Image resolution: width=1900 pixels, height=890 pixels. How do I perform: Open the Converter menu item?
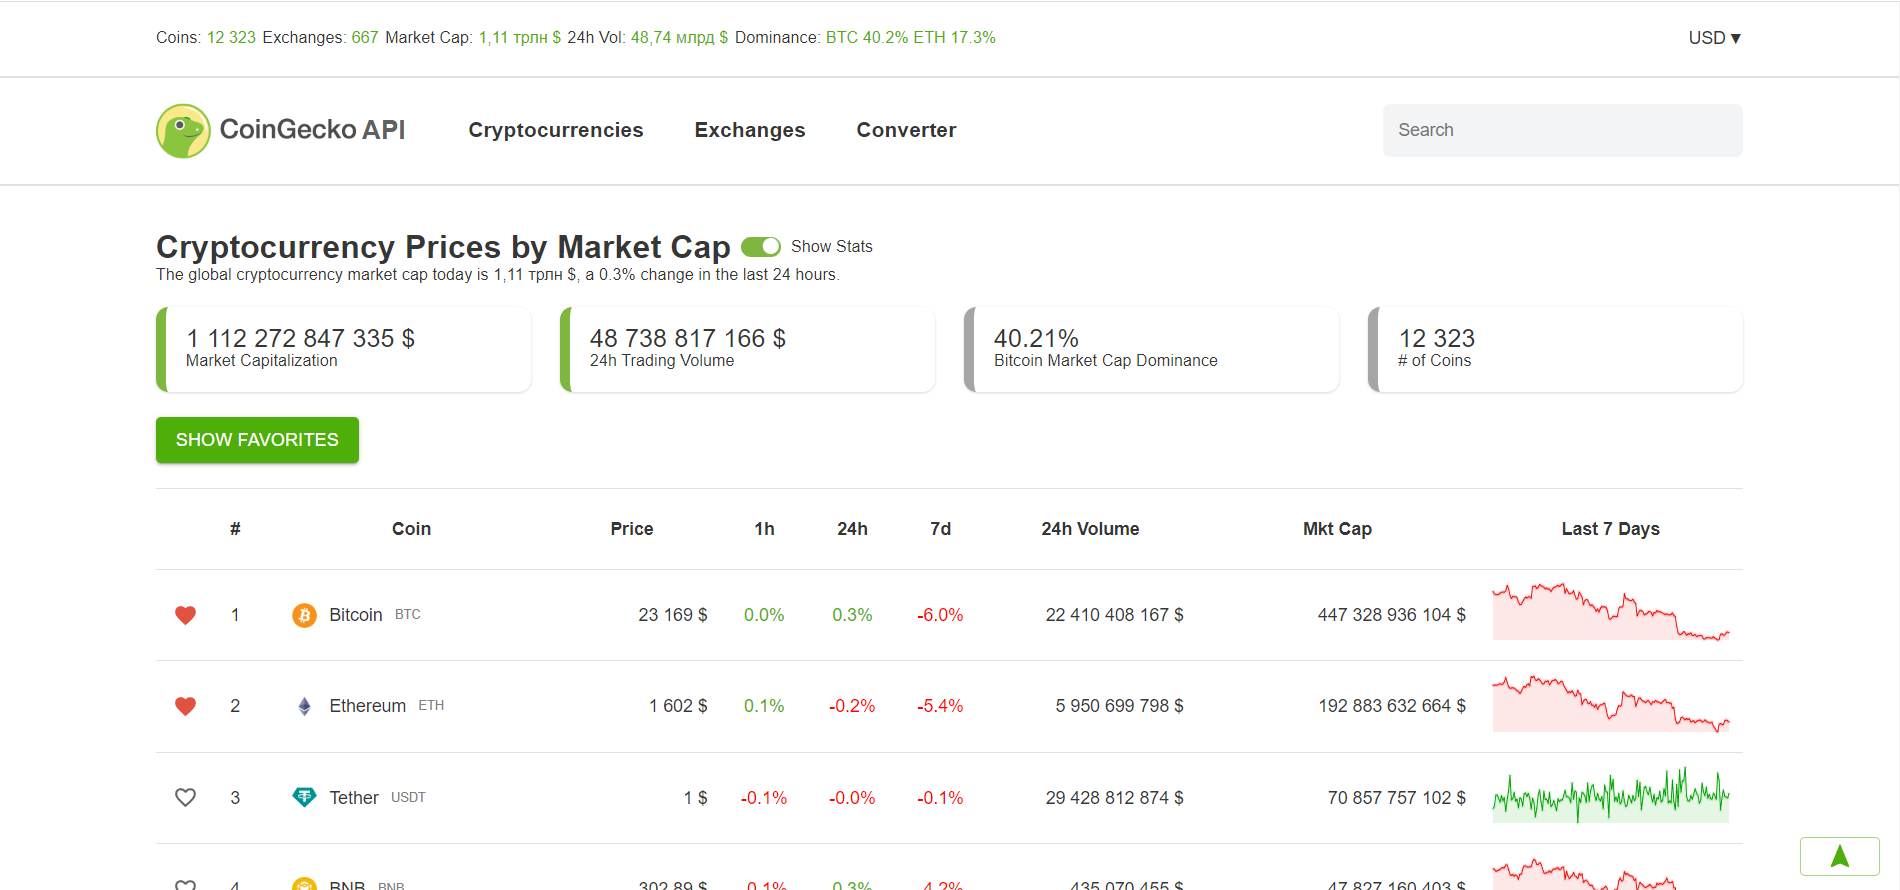pos(906,130)
